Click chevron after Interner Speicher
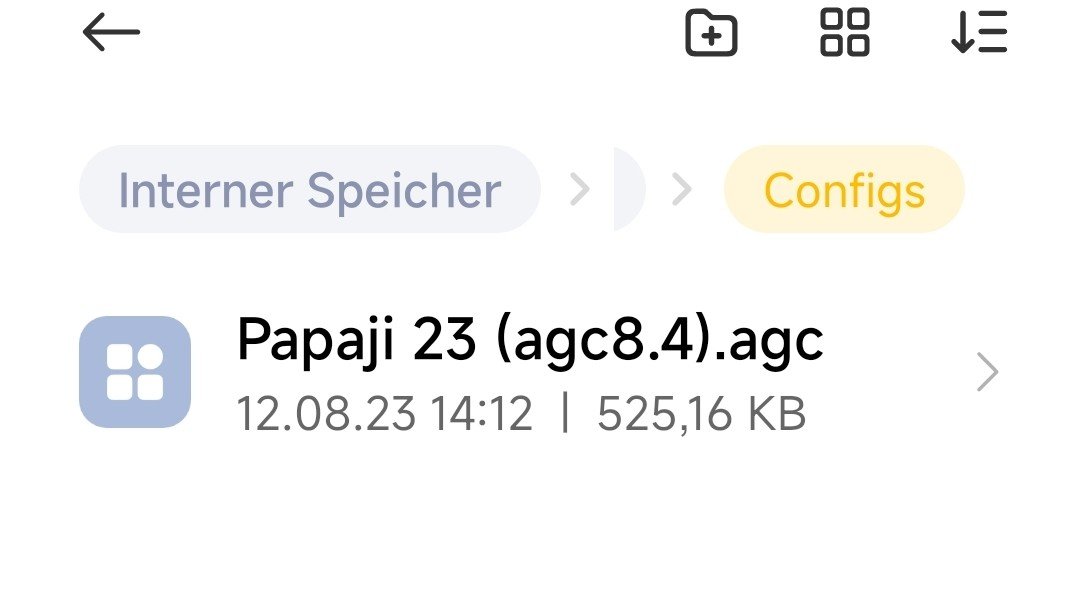 click(579, 190)
